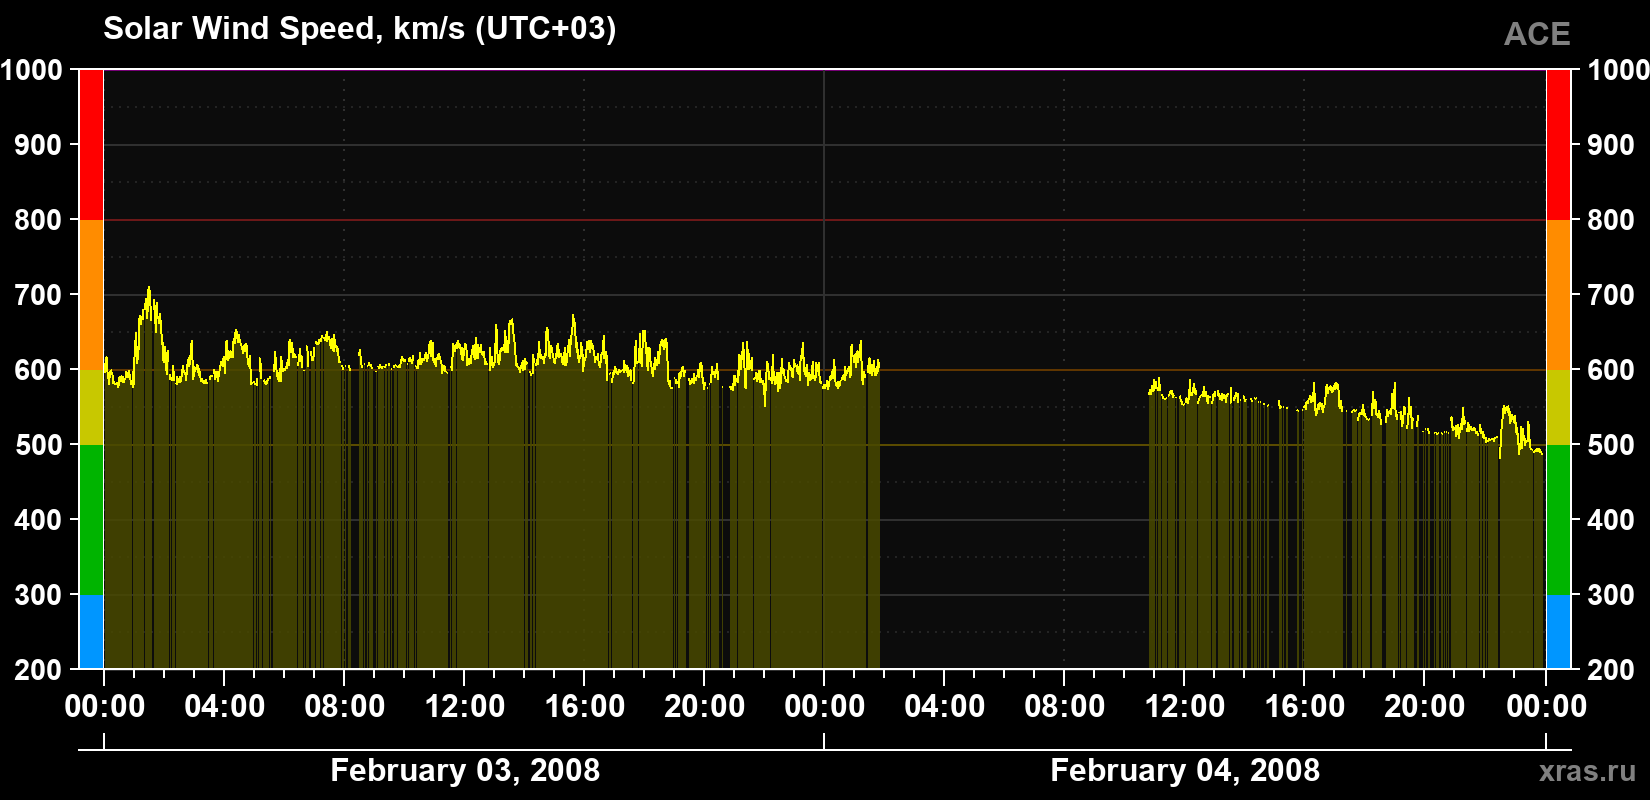Open the xras.ru source label
The width and height of the screenshot is (1650, 800).
click(1588, 770)
